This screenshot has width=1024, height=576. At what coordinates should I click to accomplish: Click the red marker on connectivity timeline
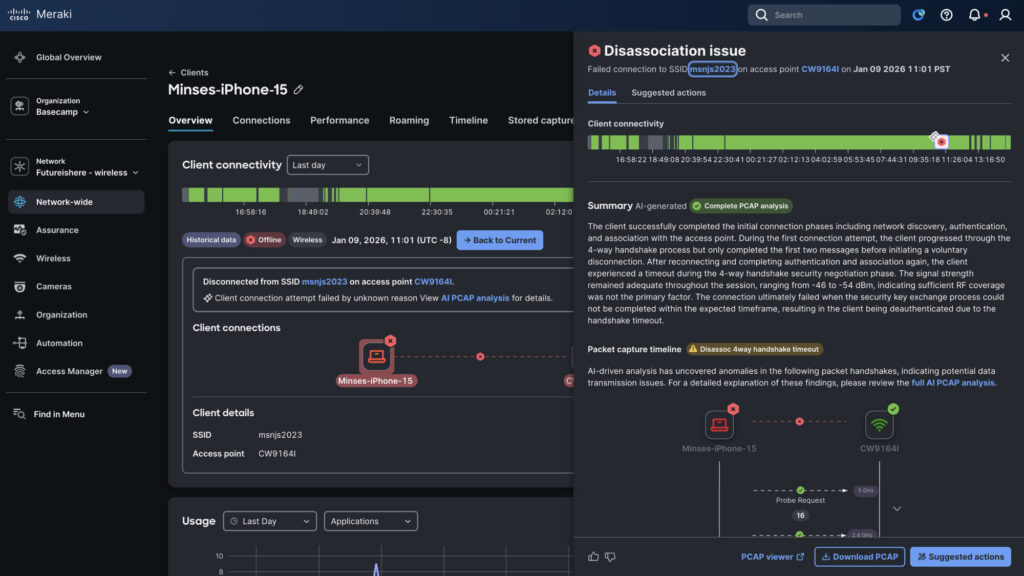point(941,142)
